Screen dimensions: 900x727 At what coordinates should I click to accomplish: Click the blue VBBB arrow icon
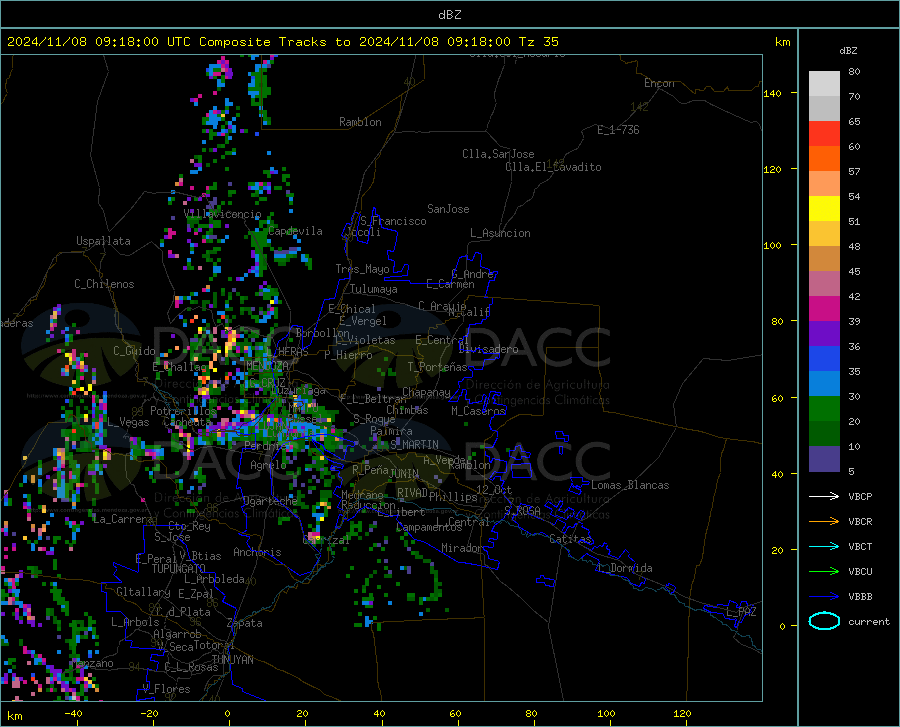(824, 597)
